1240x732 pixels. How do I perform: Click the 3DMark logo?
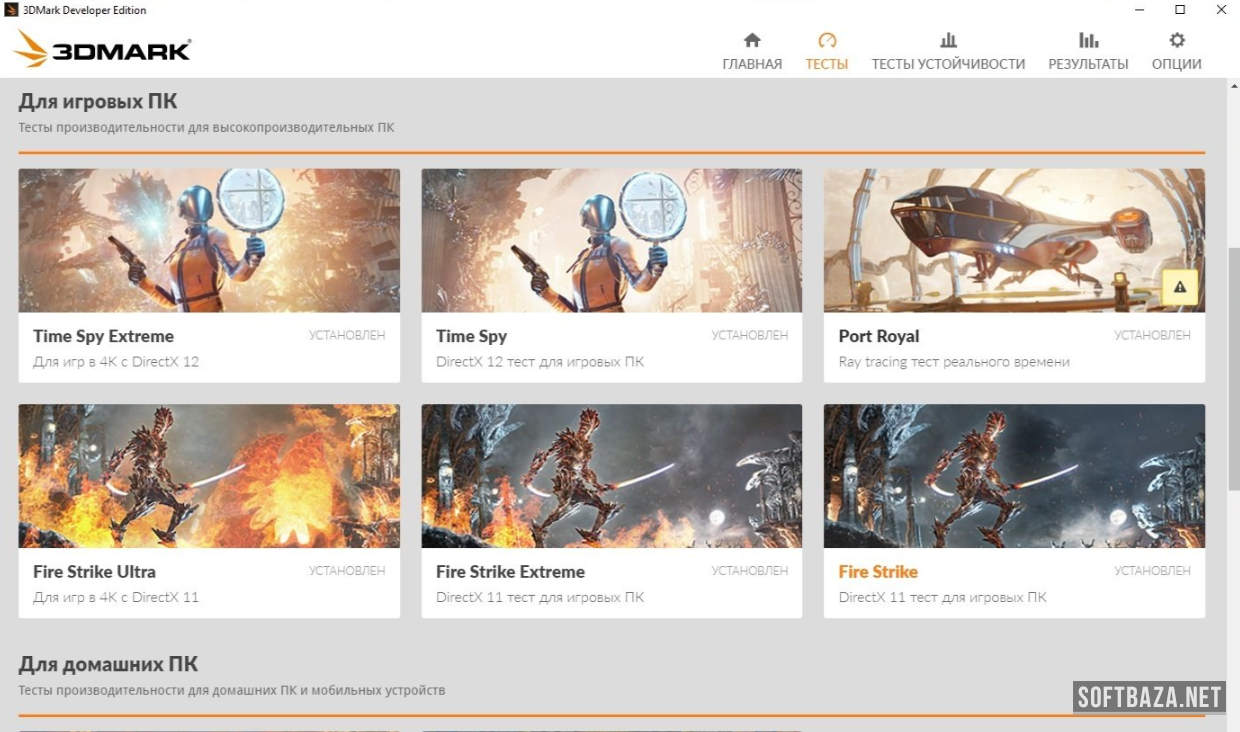(103, 49)
